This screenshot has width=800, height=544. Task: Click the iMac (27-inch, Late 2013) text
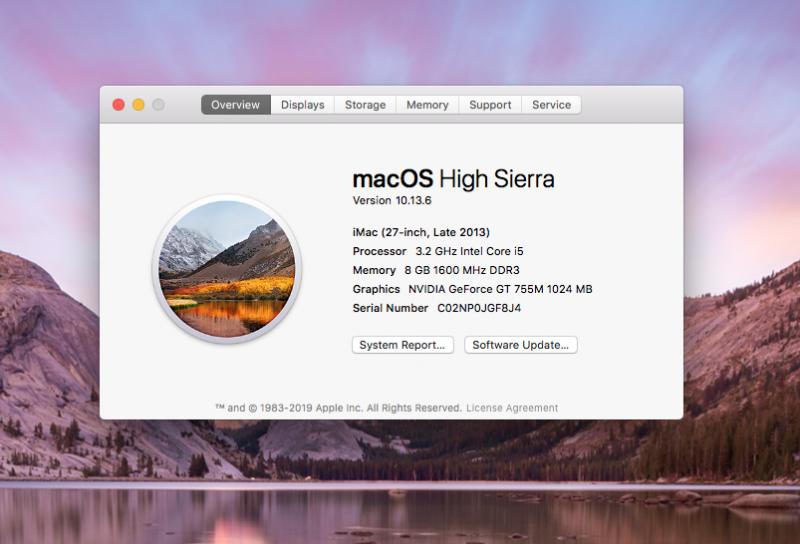point(421,232)
